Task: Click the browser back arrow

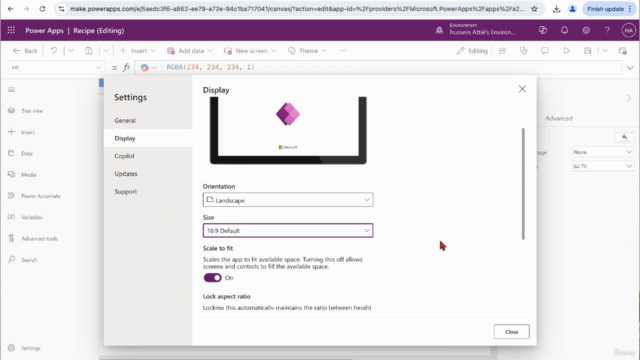Action: 11,9
